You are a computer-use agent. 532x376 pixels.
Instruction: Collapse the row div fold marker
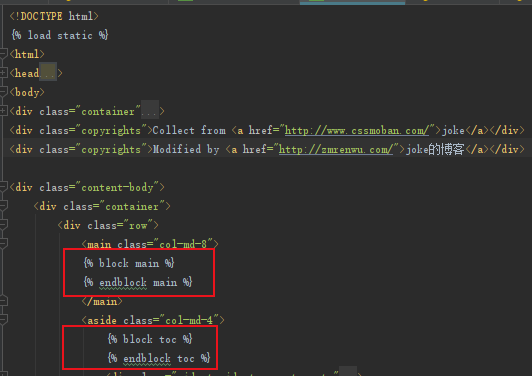[3, 225]
